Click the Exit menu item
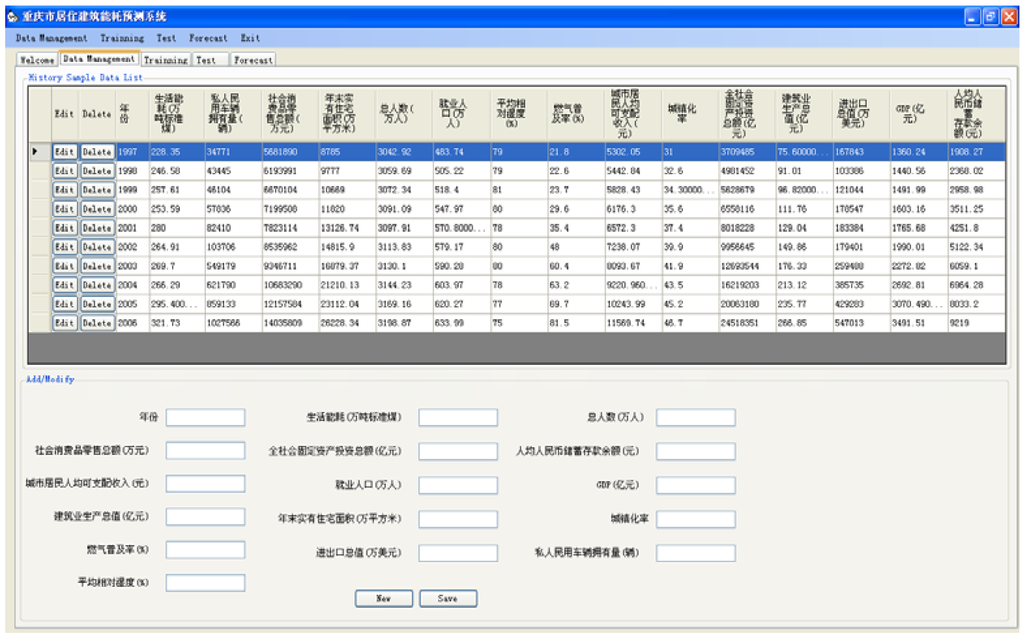Image resolution: width=1024 pixels, height=641 pixels. click(250, 38)
